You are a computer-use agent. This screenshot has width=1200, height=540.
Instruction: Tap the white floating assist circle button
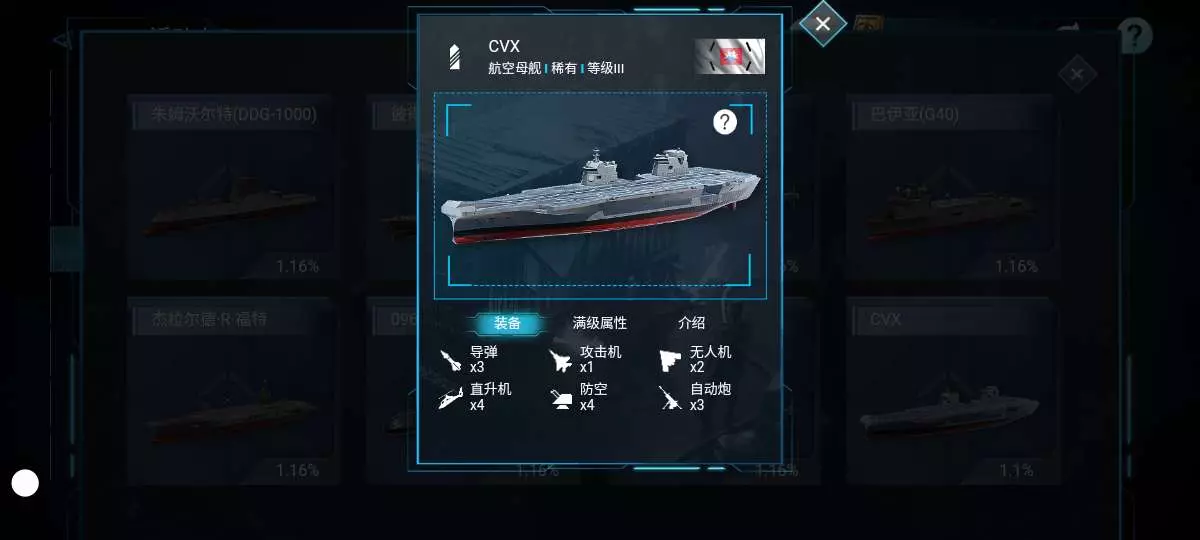pos(25,483)
